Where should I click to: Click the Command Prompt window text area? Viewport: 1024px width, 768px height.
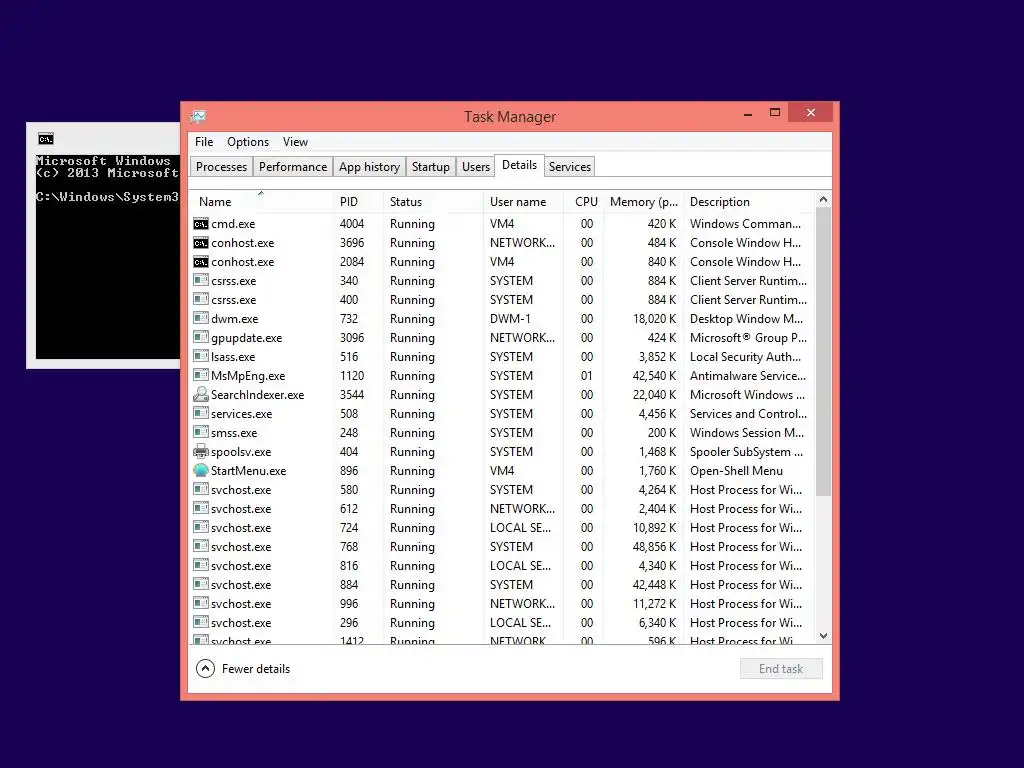tap(107, 256)
